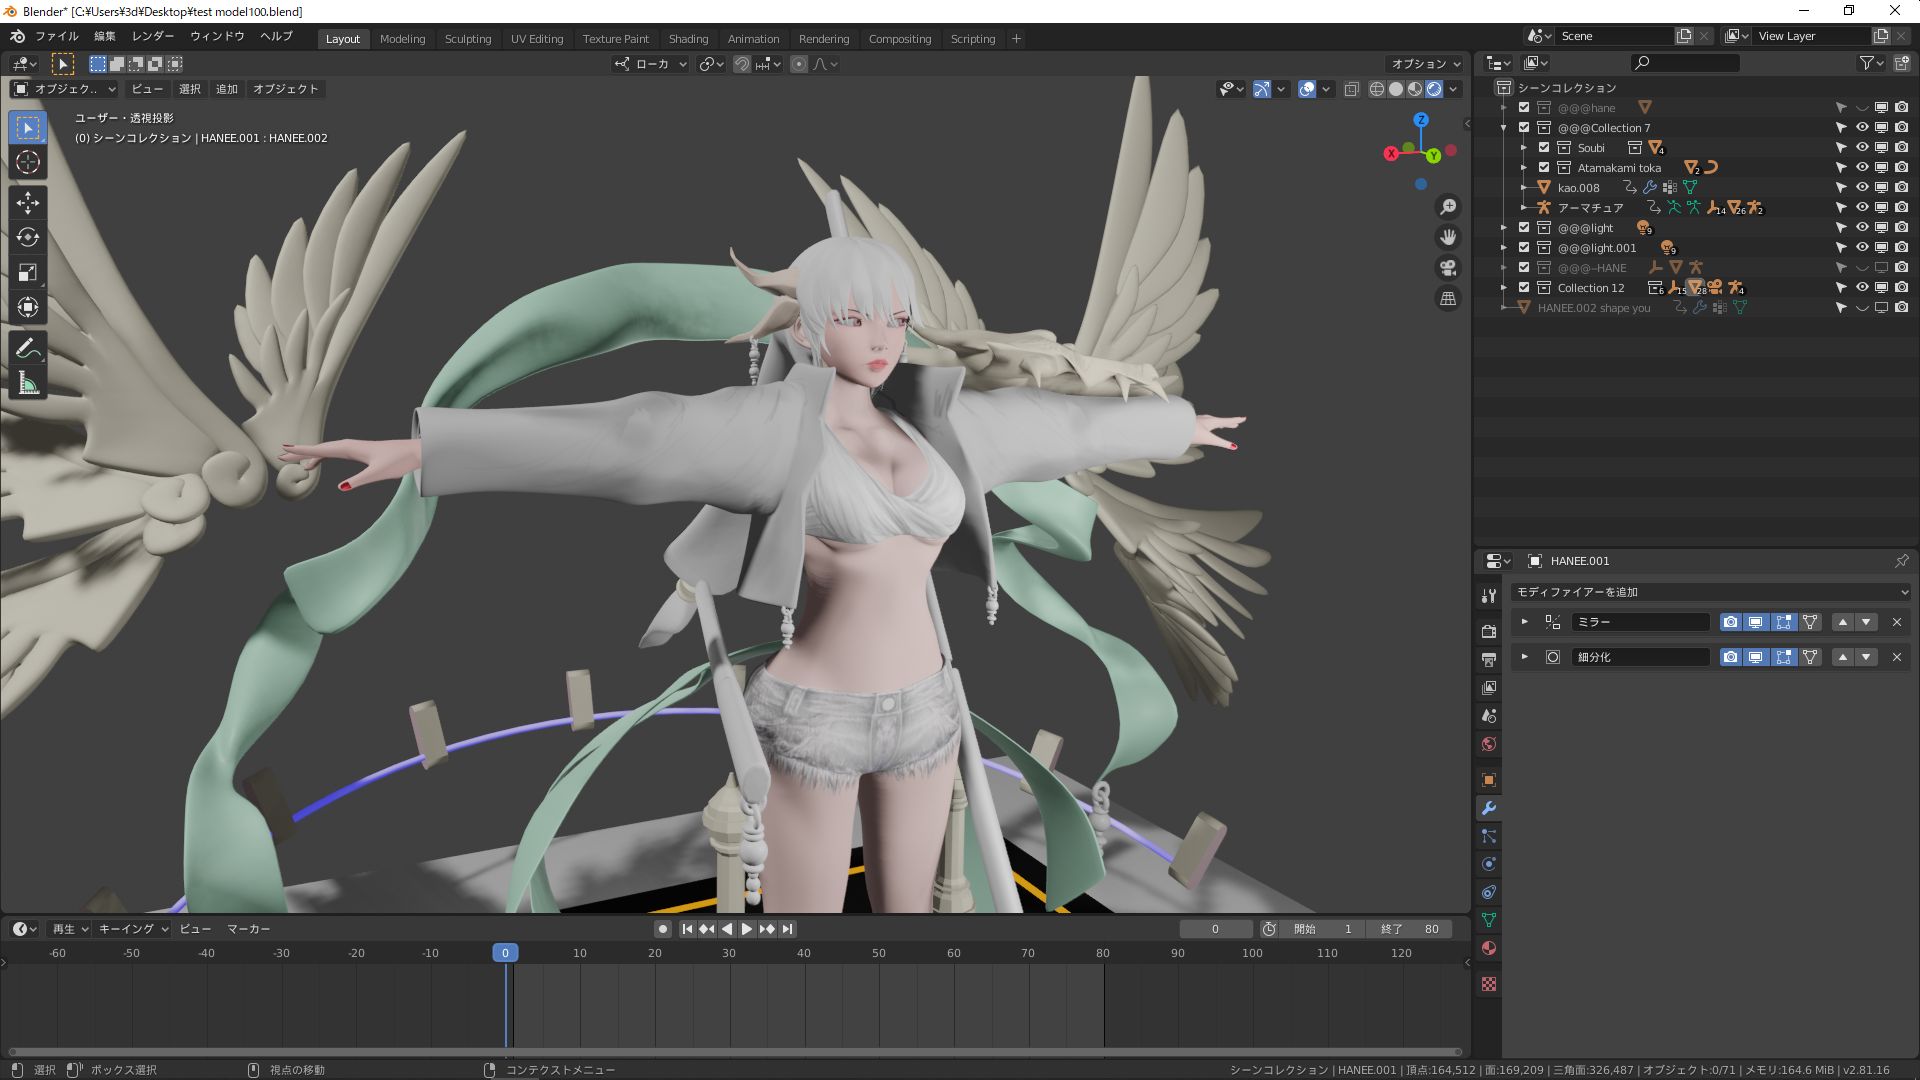Open the timeline Marker menu
Screen dimensions: 1920x1080
click(248, 929)
